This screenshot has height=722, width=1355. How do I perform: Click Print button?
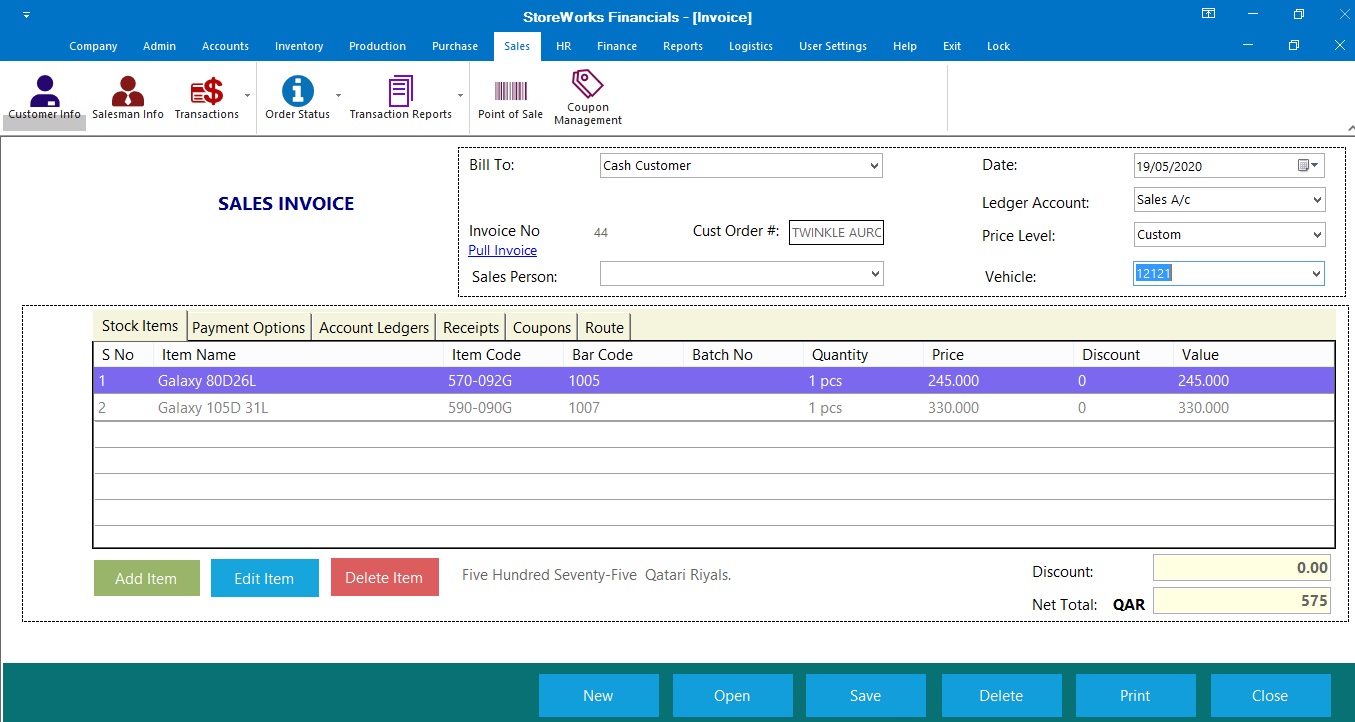(x=1135, y=696)
